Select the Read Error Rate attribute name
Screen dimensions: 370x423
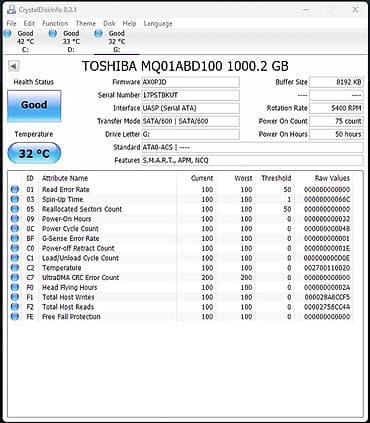click(x=66, y=189)
